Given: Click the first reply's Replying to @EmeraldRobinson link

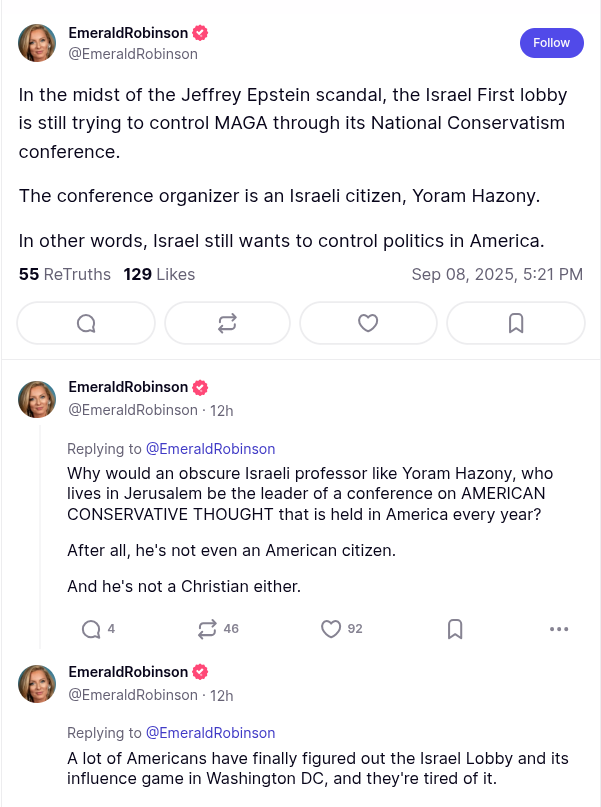Looking at the screenshot, I should click(x=210, y=449).
